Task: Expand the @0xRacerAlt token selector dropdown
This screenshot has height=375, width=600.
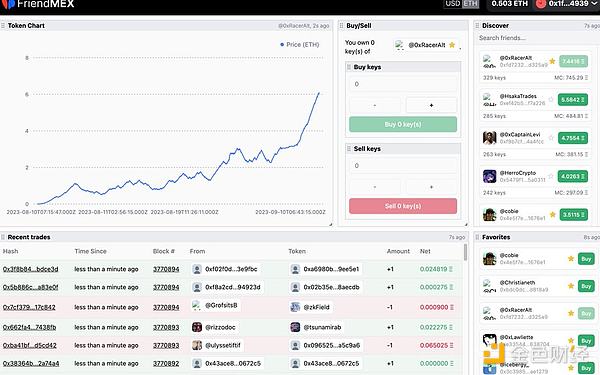Action: point(427,45)
